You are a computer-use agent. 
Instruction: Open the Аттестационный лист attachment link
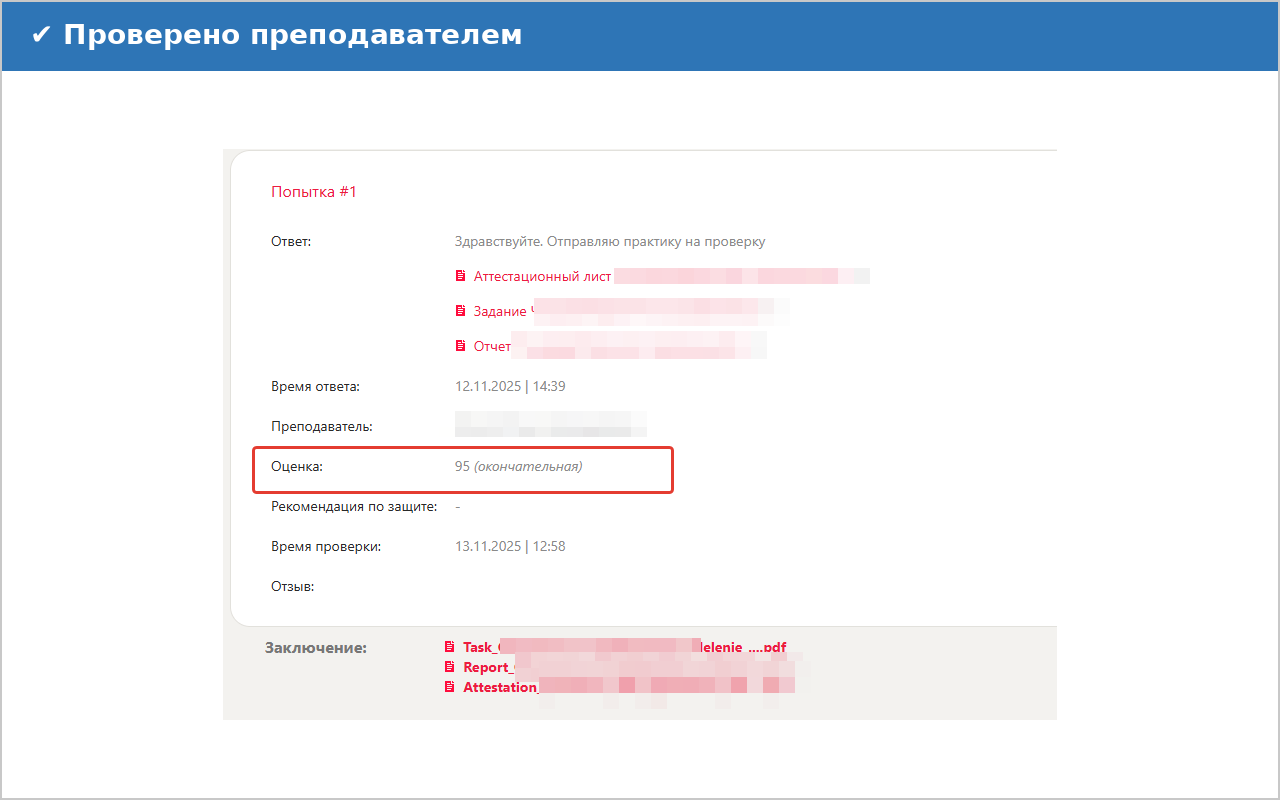click(x=542, y=276)
